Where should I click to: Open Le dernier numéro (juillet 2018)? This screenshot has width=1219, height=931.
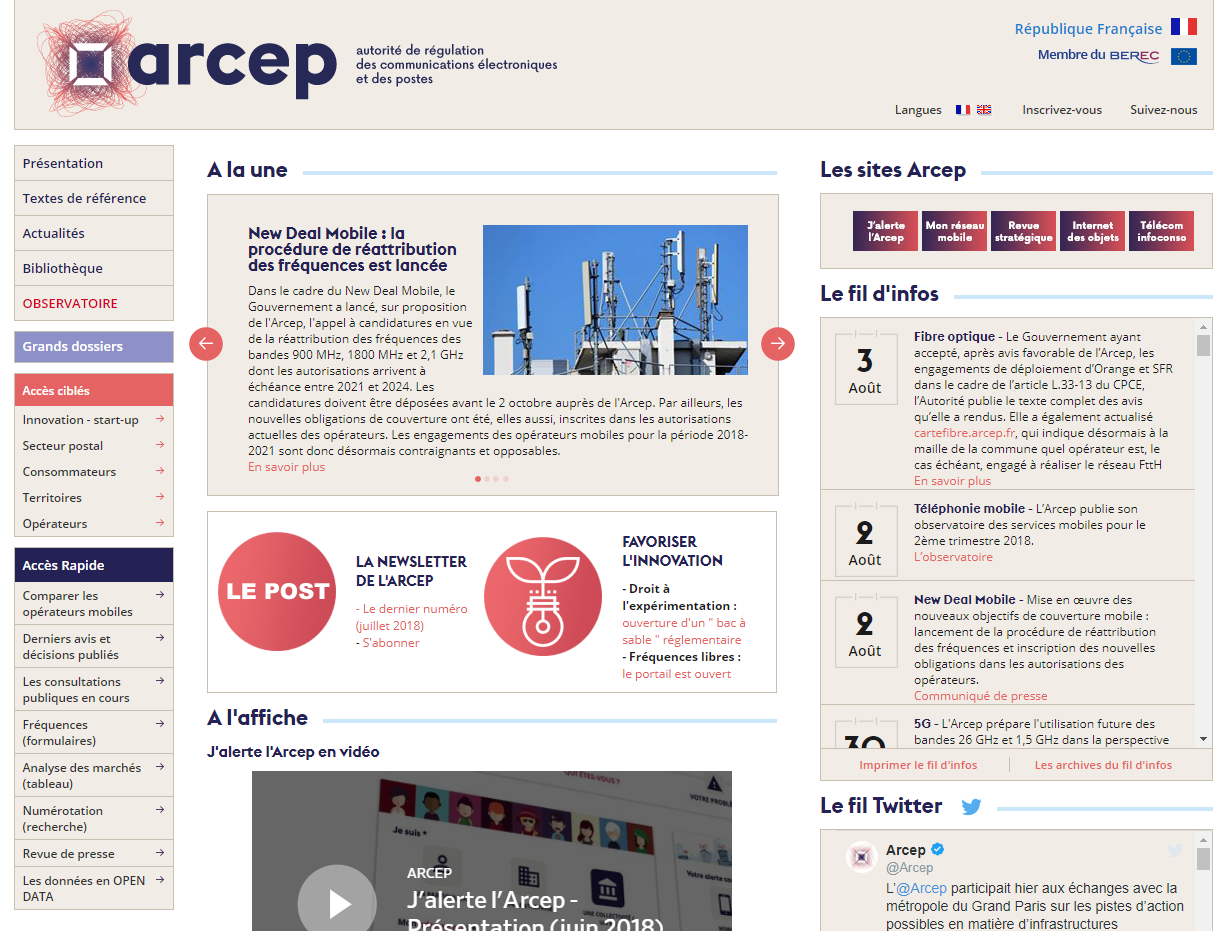pos(411,617)
